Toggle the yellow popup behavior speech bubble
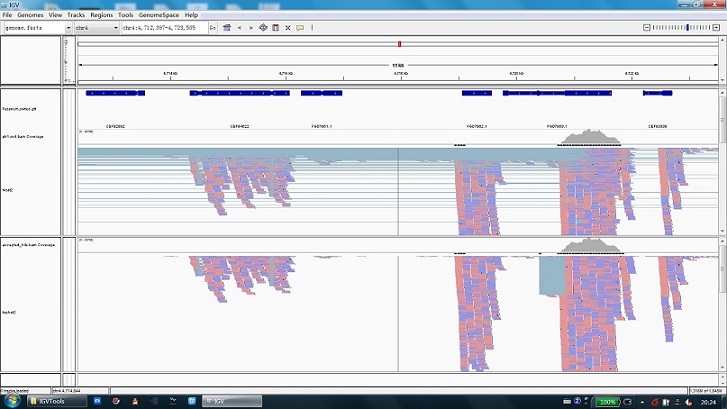The width and height of the screenshot is (727, 409). 300,28
